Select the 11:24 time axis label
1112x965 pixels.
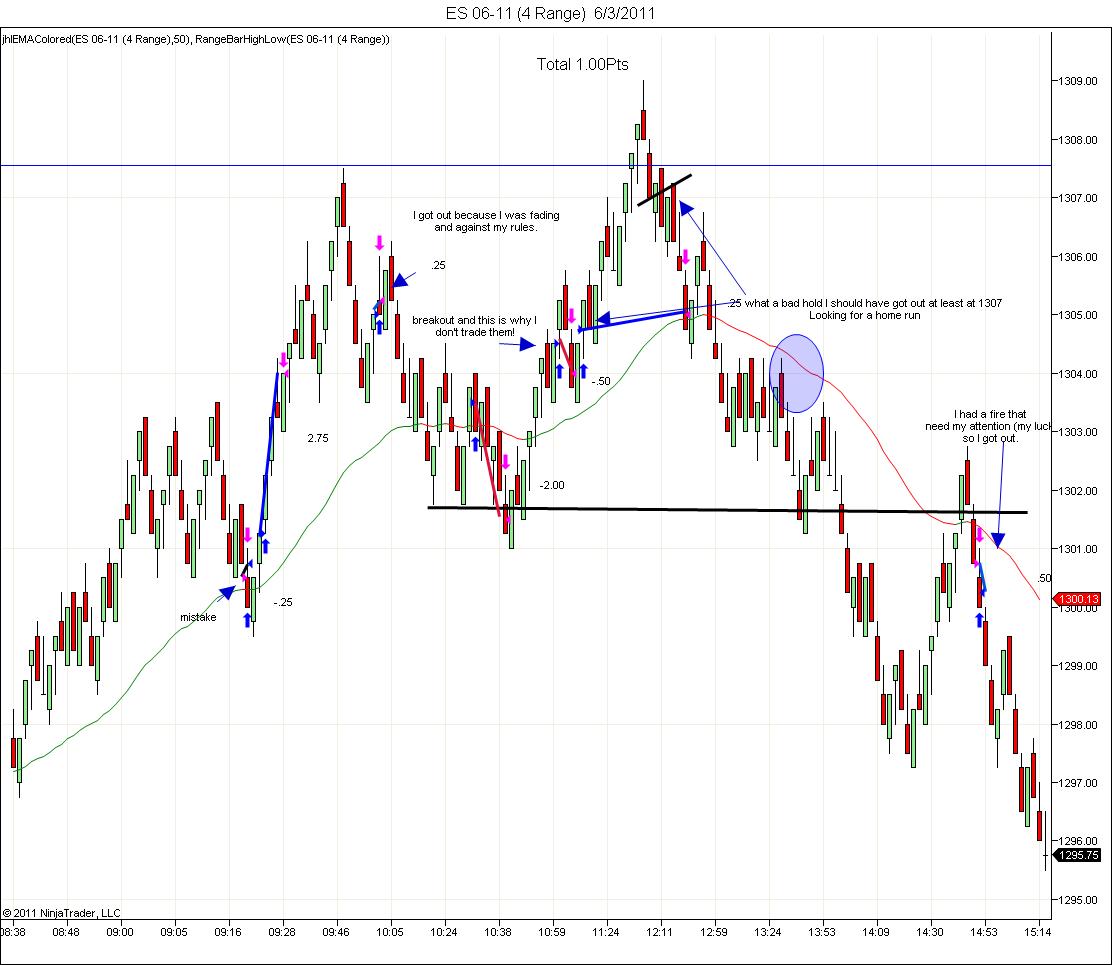click(605, 932)
